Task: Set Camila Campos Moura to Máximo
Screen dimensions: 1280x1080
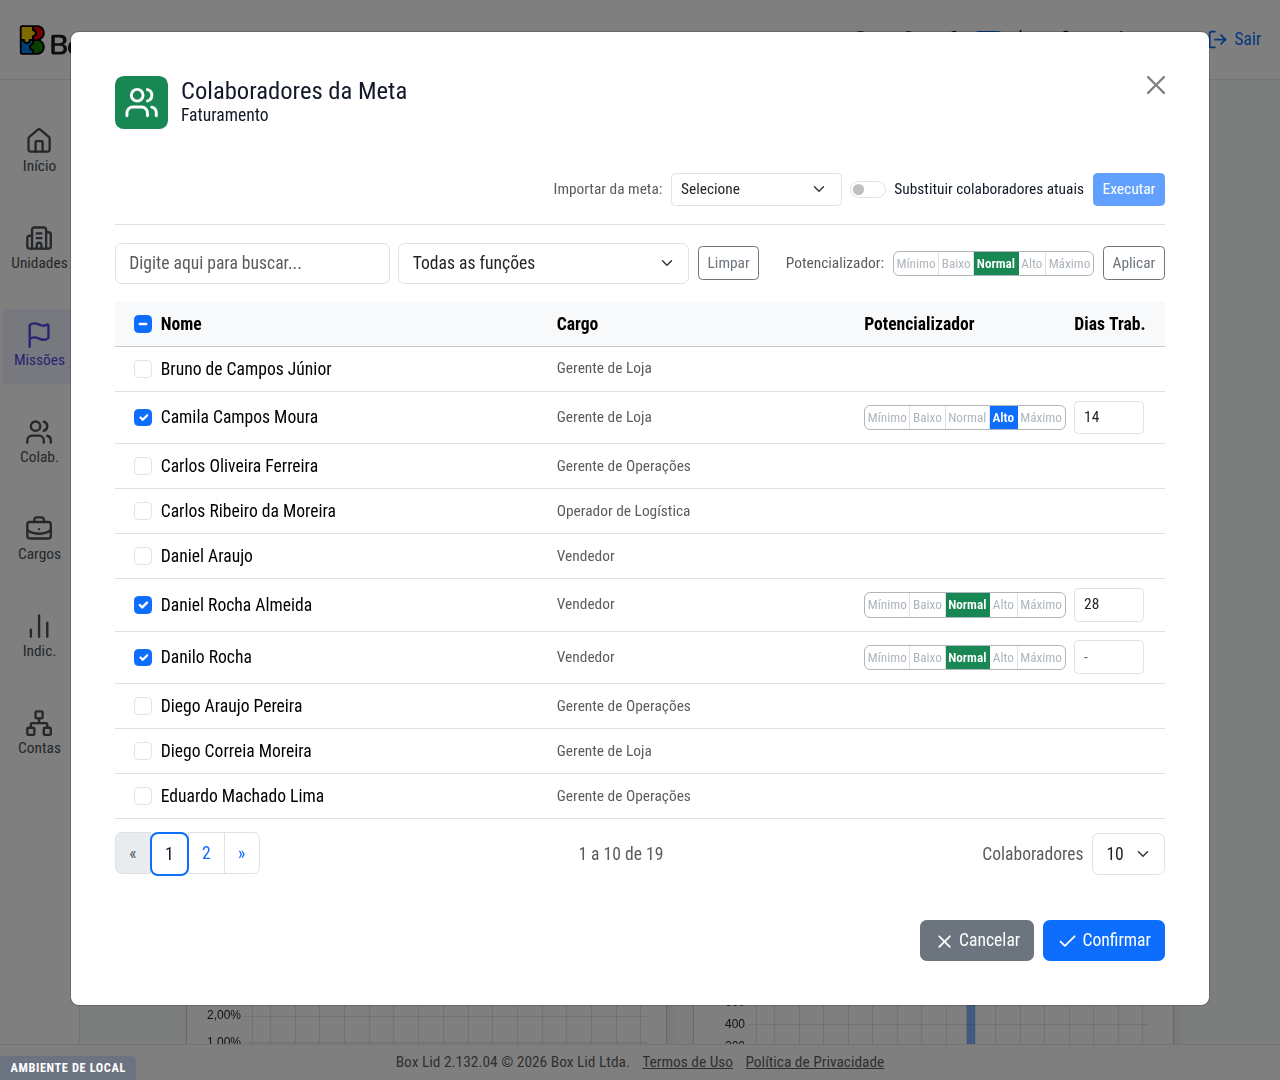Action: click(1041, 418)
